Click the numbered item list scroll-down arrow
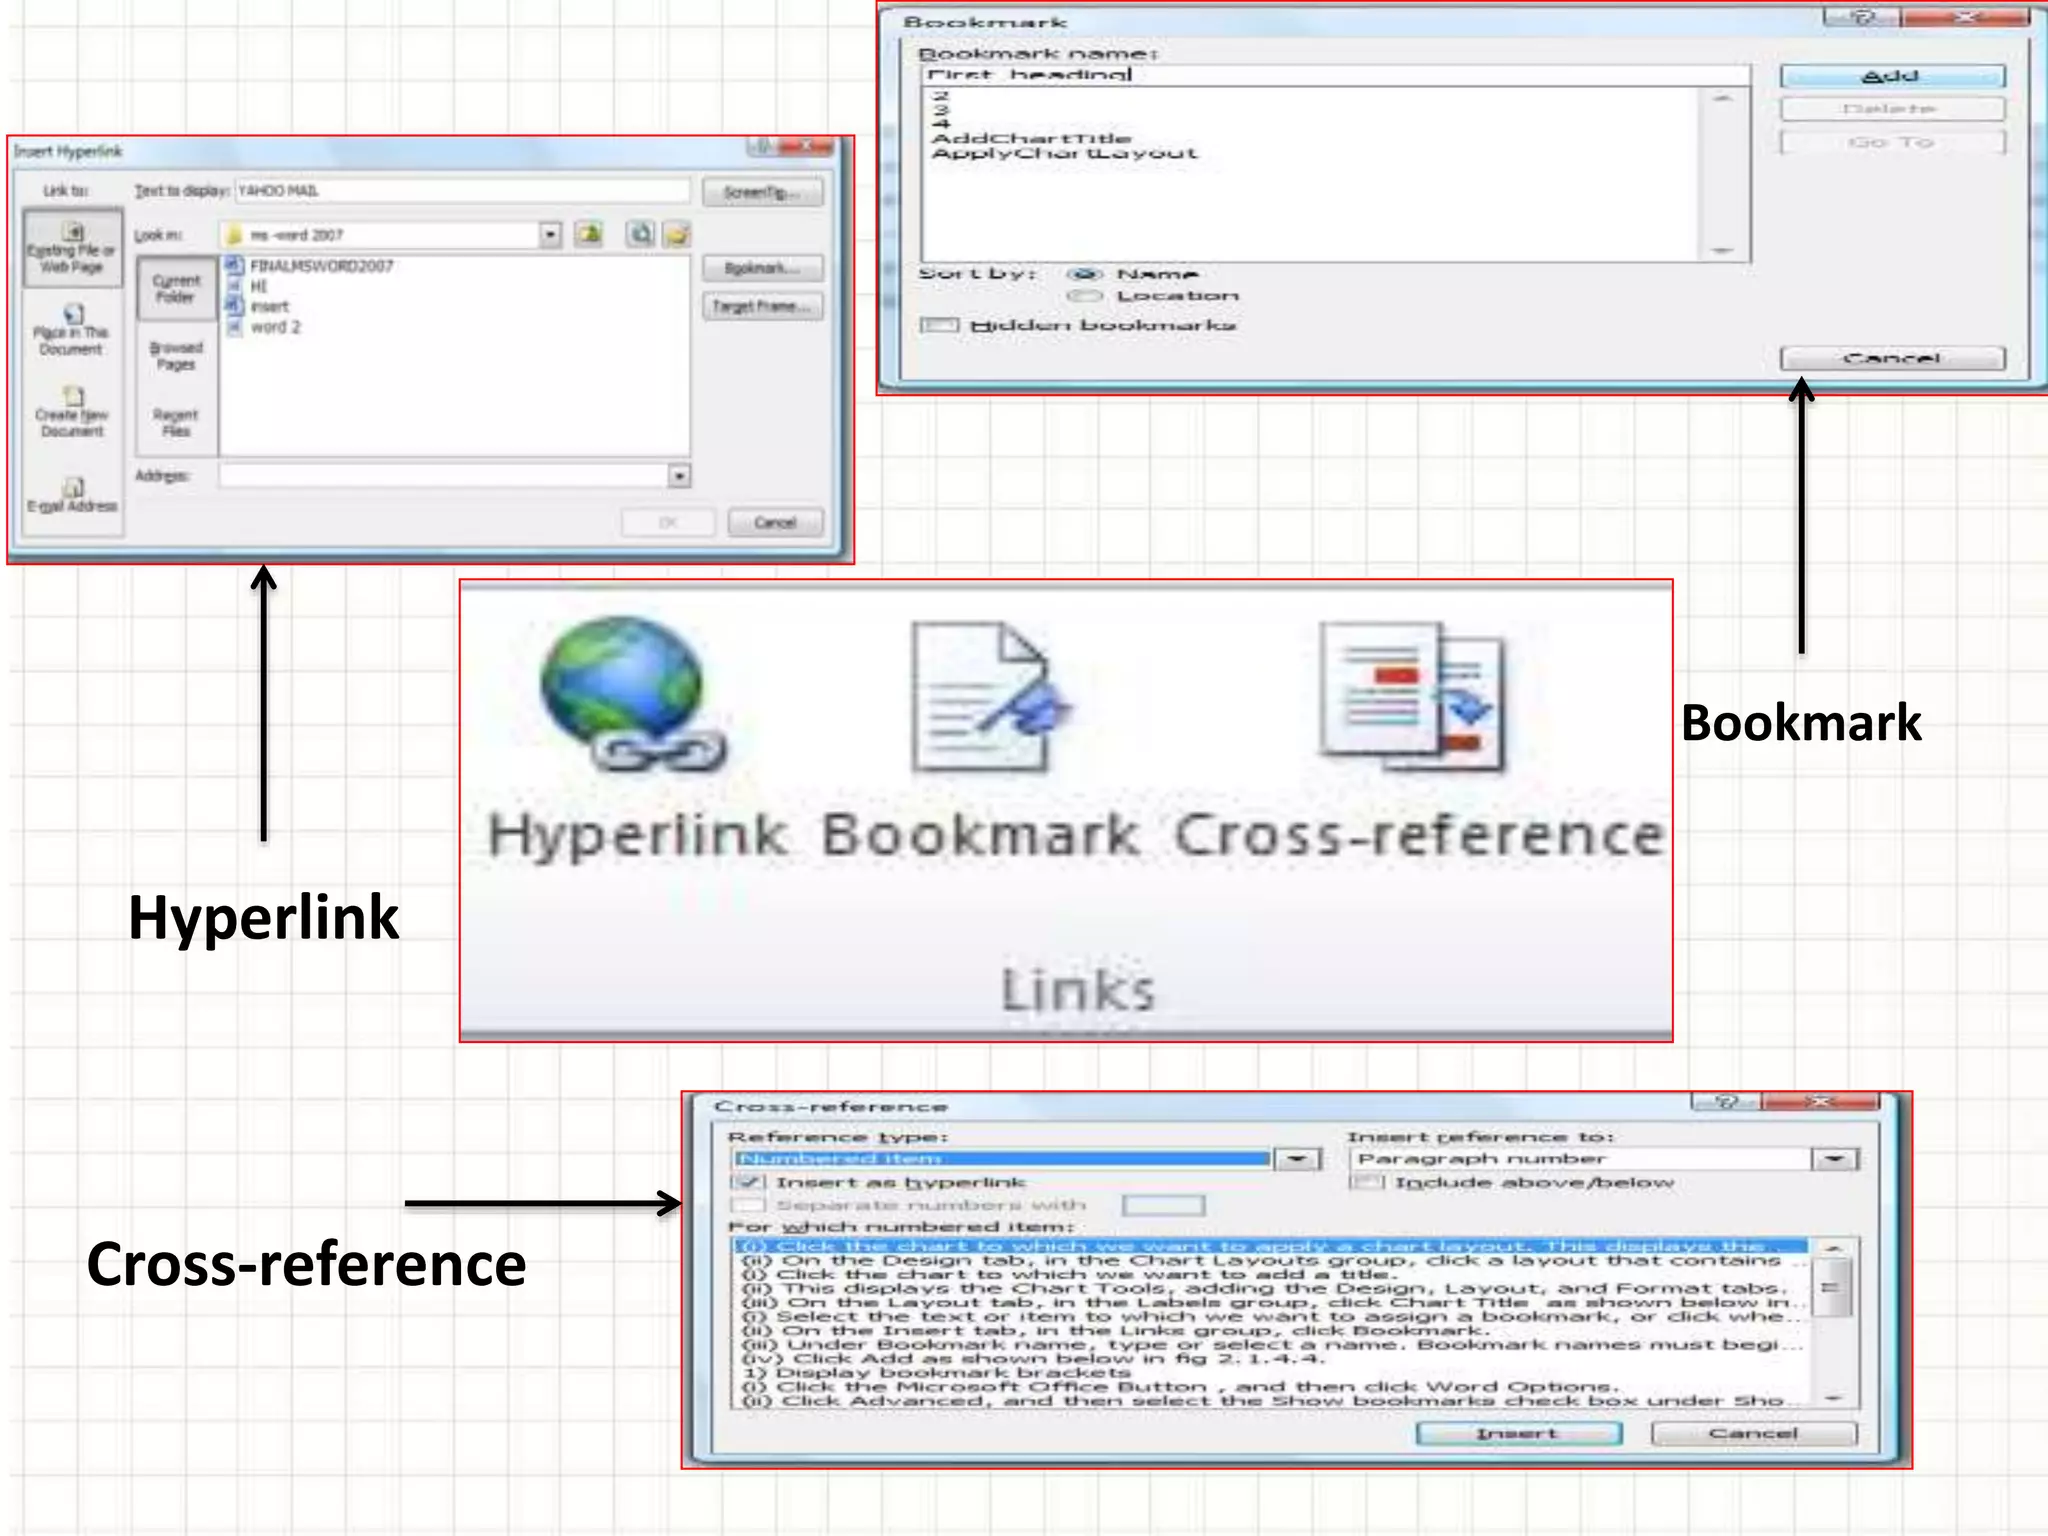This screenshot has height=1536, width=2048. pyautogui.click(x=1833, y=1398)
